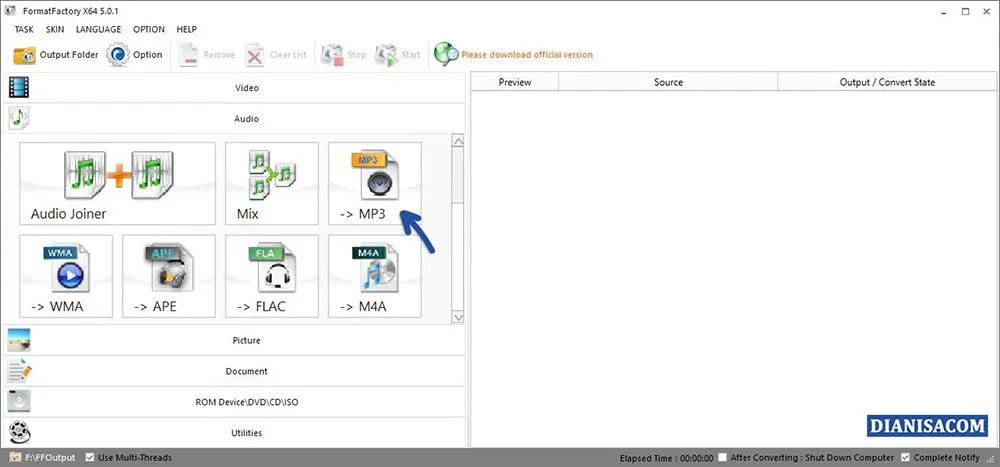Click the Elapsed Time 00:00:00 readout
1000x467 pixels.
(666, 458)
